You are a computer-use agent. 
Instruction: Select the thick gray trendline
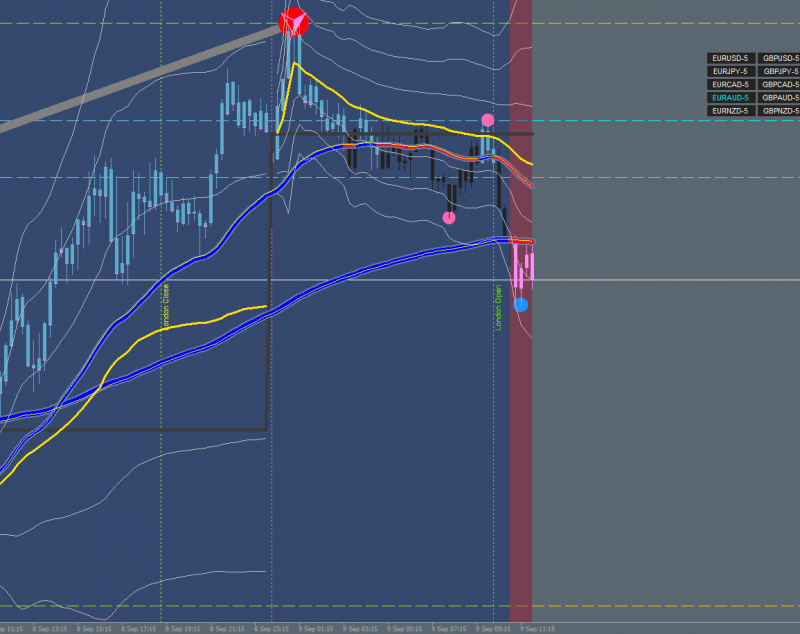(x=139, y=78)
